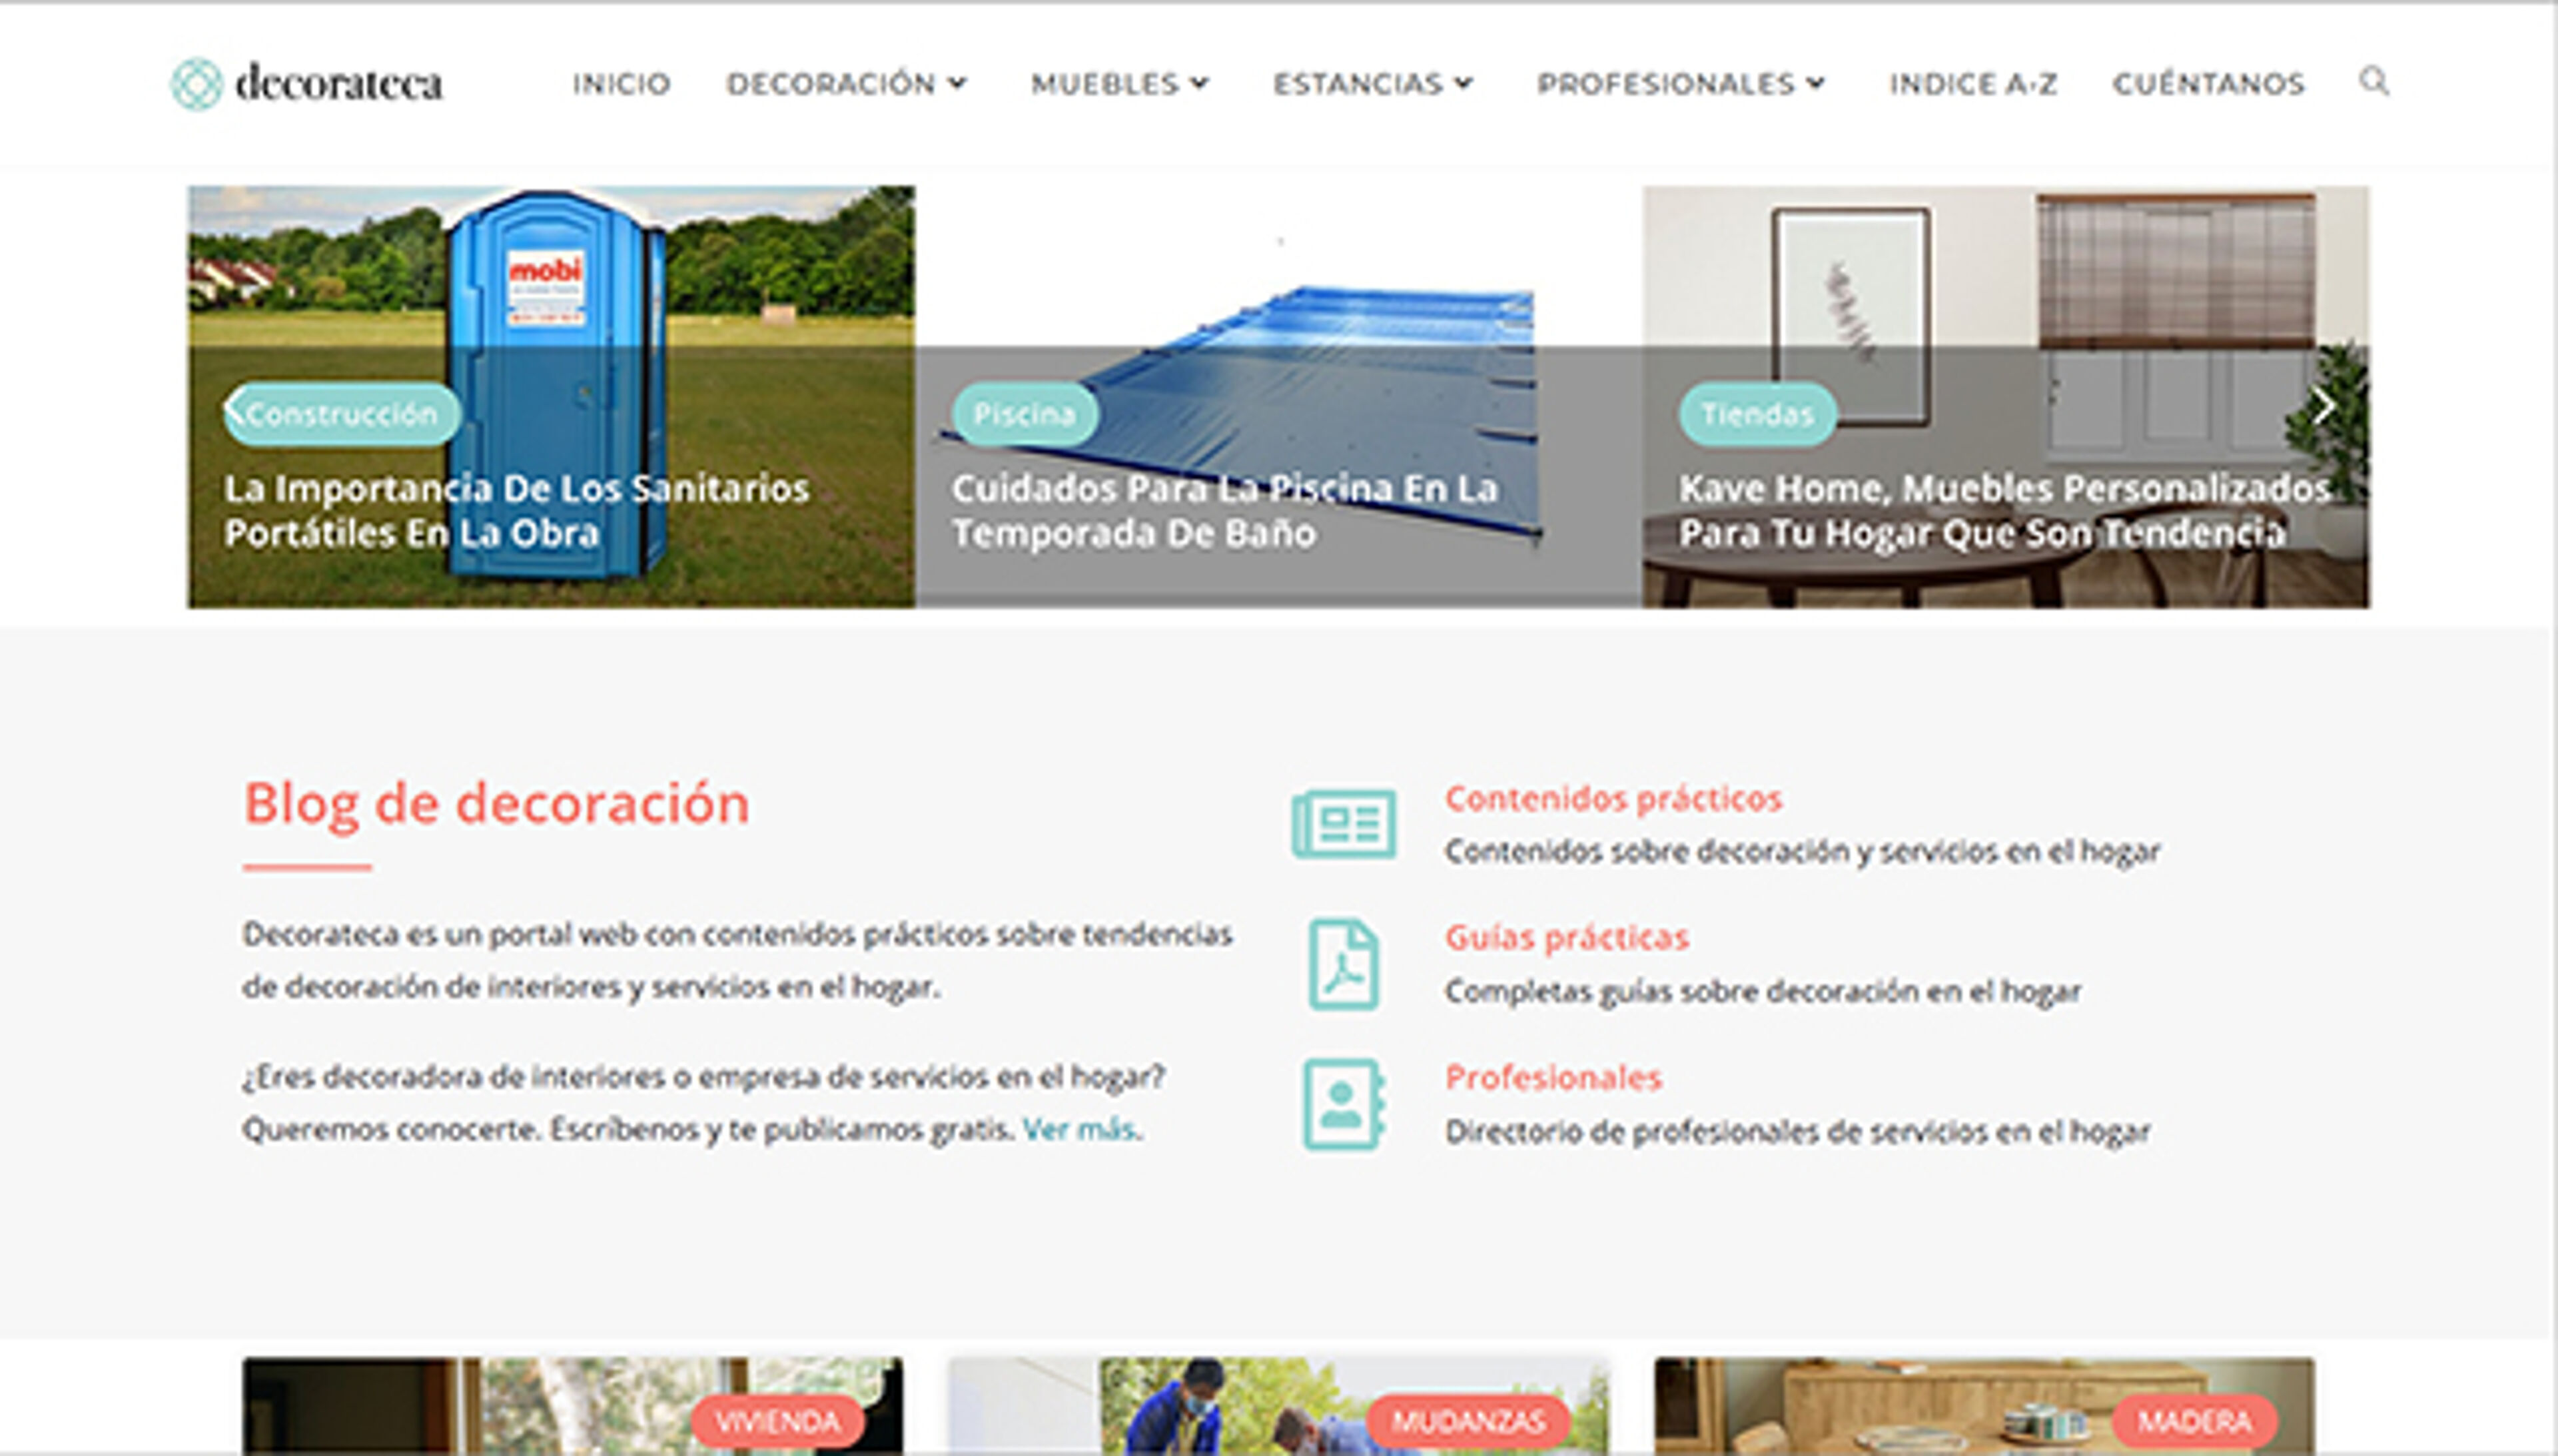This screenshot has width=2558, height=1456.
Task: Select INICIO in the navigation bar
Action: click(x=620, y=84)
